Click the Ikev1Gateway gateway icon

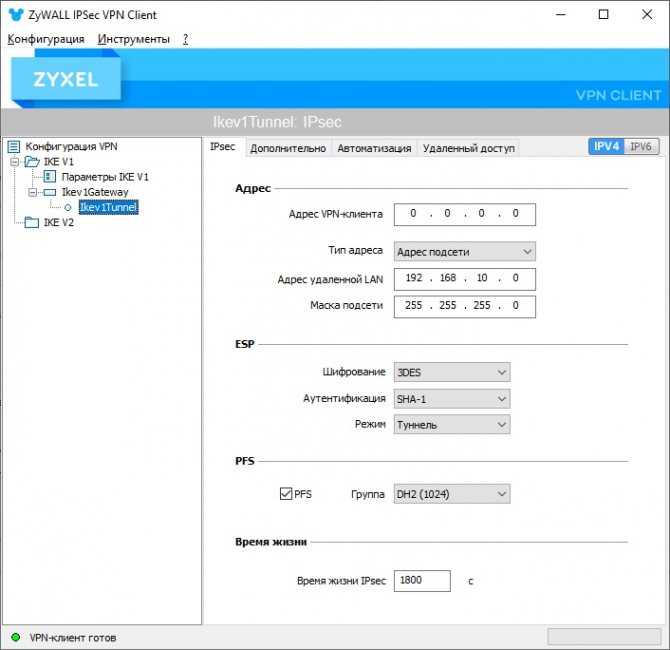coord(50,192)
